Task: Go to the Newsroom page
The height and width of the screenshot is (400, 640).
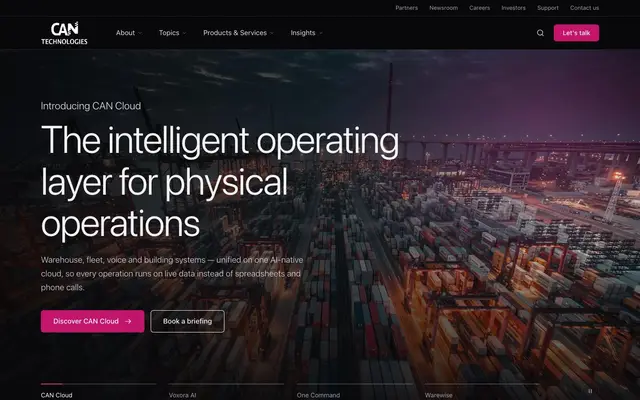Action: click(443, 8)
